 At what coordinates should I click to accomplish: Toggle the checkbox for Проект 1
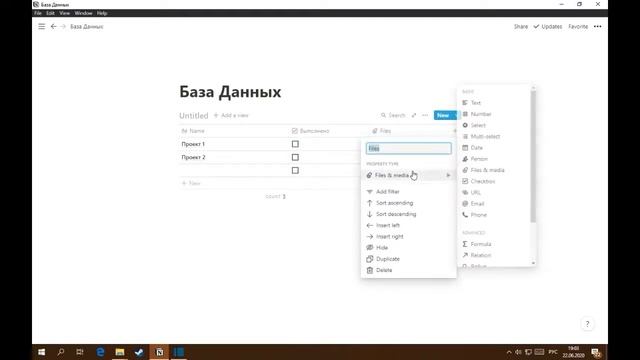click(295, 144)
